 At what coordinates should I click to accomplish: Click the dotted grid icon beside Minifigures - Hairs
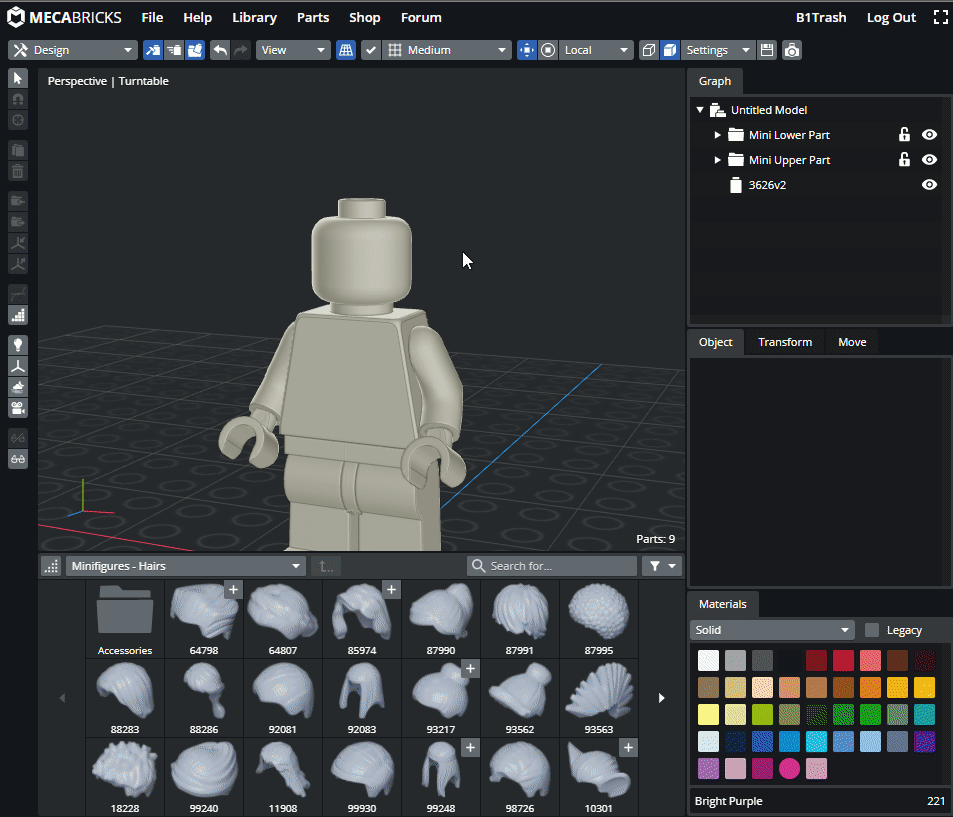point(51,566)
